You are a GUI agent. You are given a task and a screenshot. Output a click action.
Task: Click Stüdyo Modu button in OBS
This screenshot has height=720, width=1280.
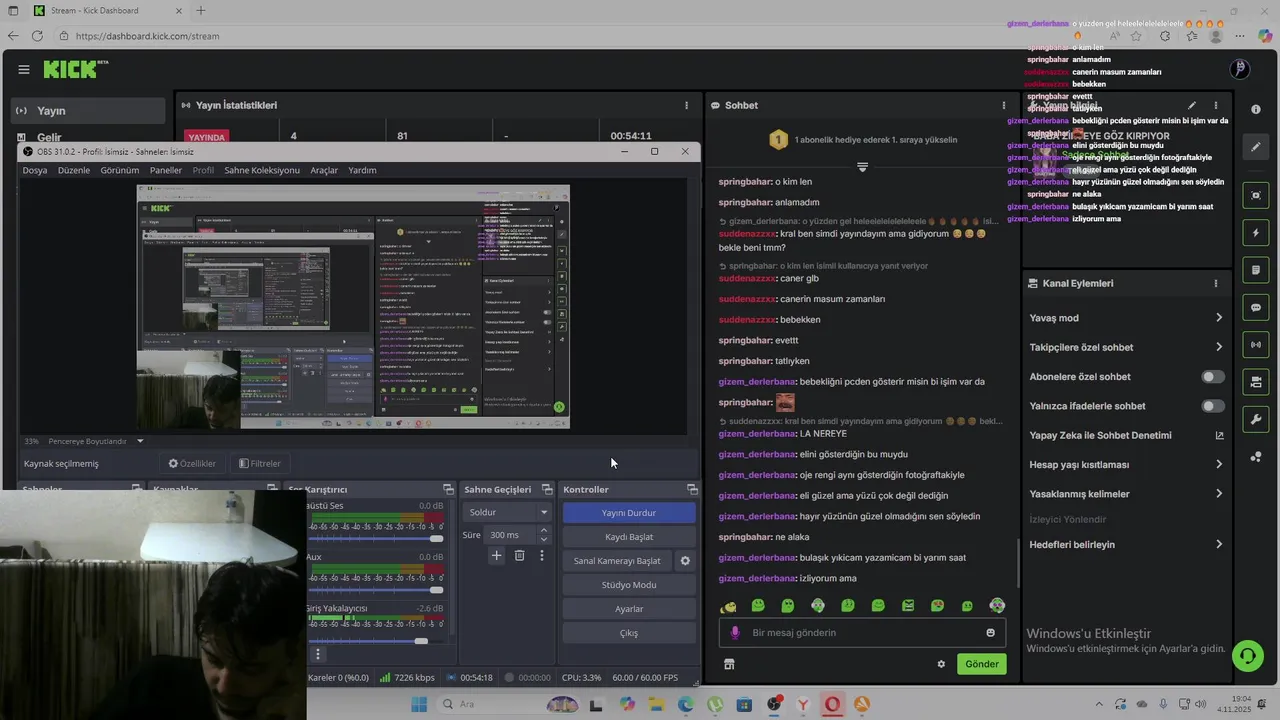pos(629,585)
